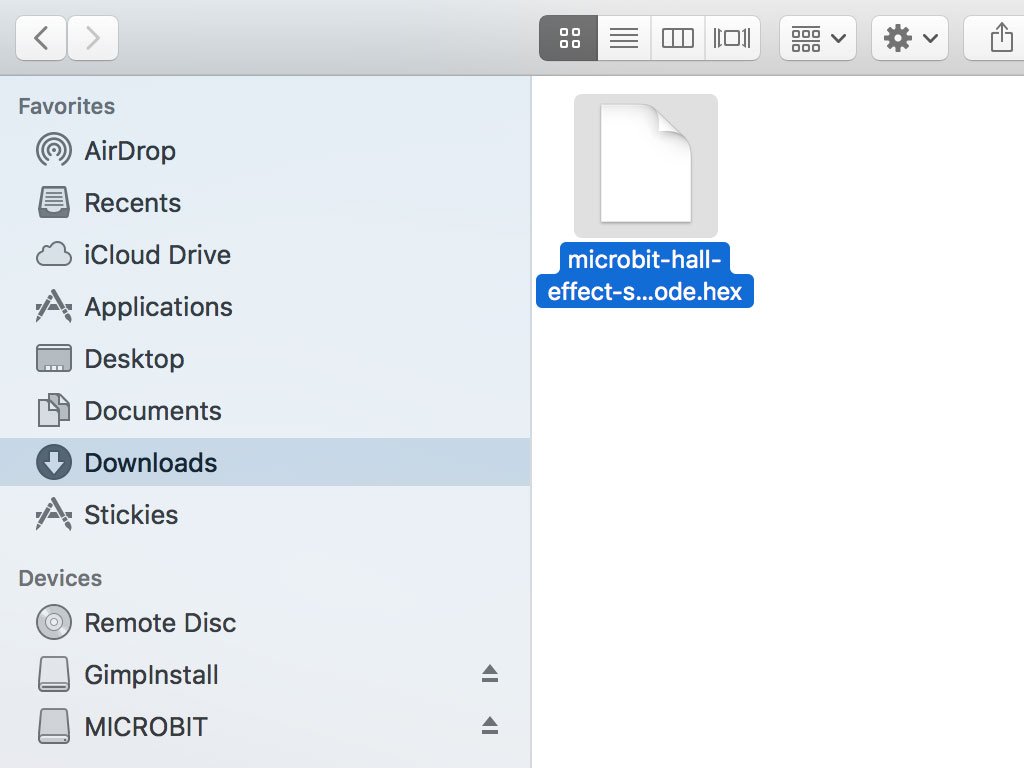Open iCloud Drive label in sidebar

click(157, 255)
